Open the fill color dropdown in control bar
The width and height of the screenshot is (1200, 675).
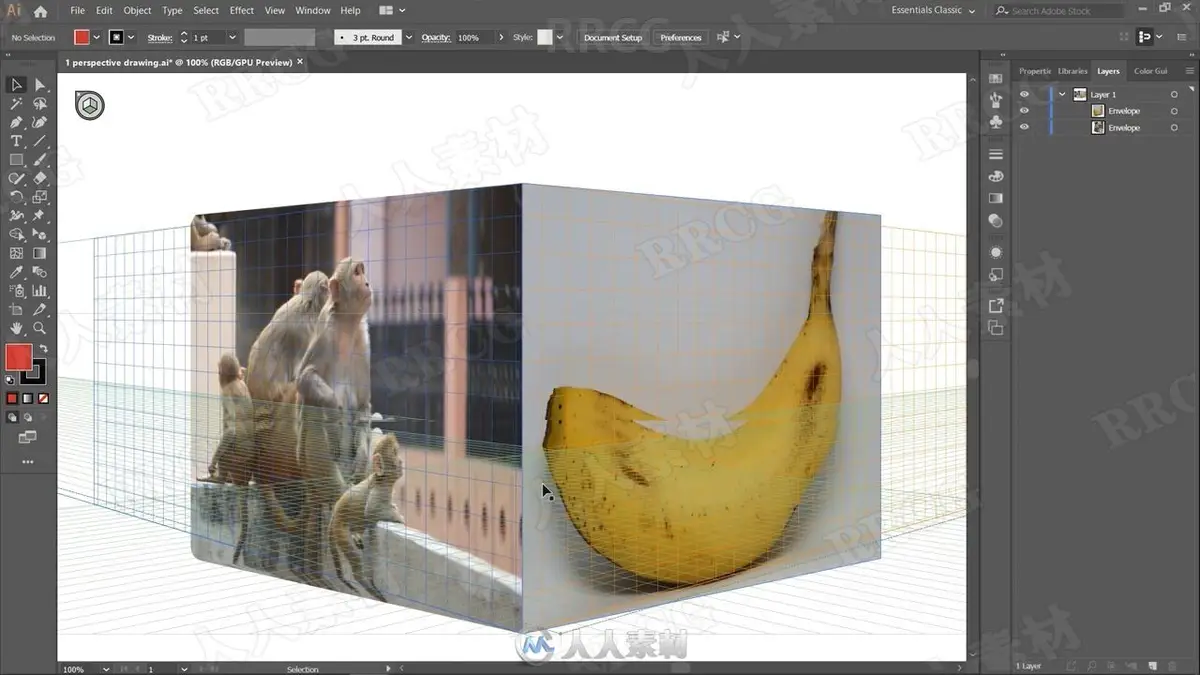click(x=97, y=37)
